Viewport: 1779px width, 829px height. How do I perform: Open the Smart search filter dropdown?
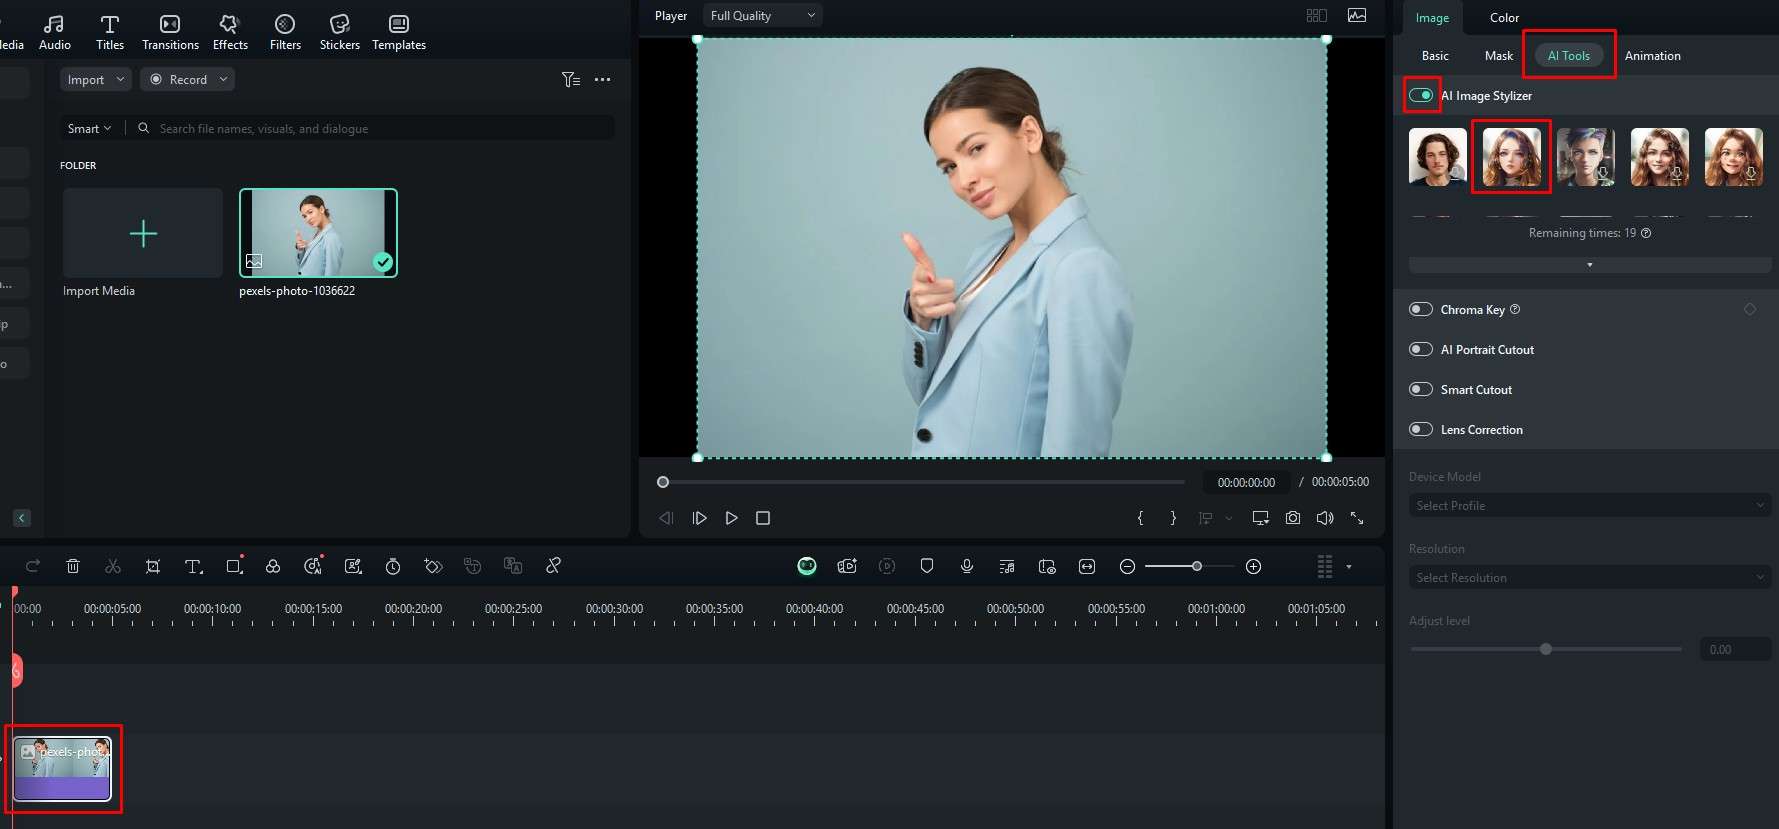tap(89, 128)
